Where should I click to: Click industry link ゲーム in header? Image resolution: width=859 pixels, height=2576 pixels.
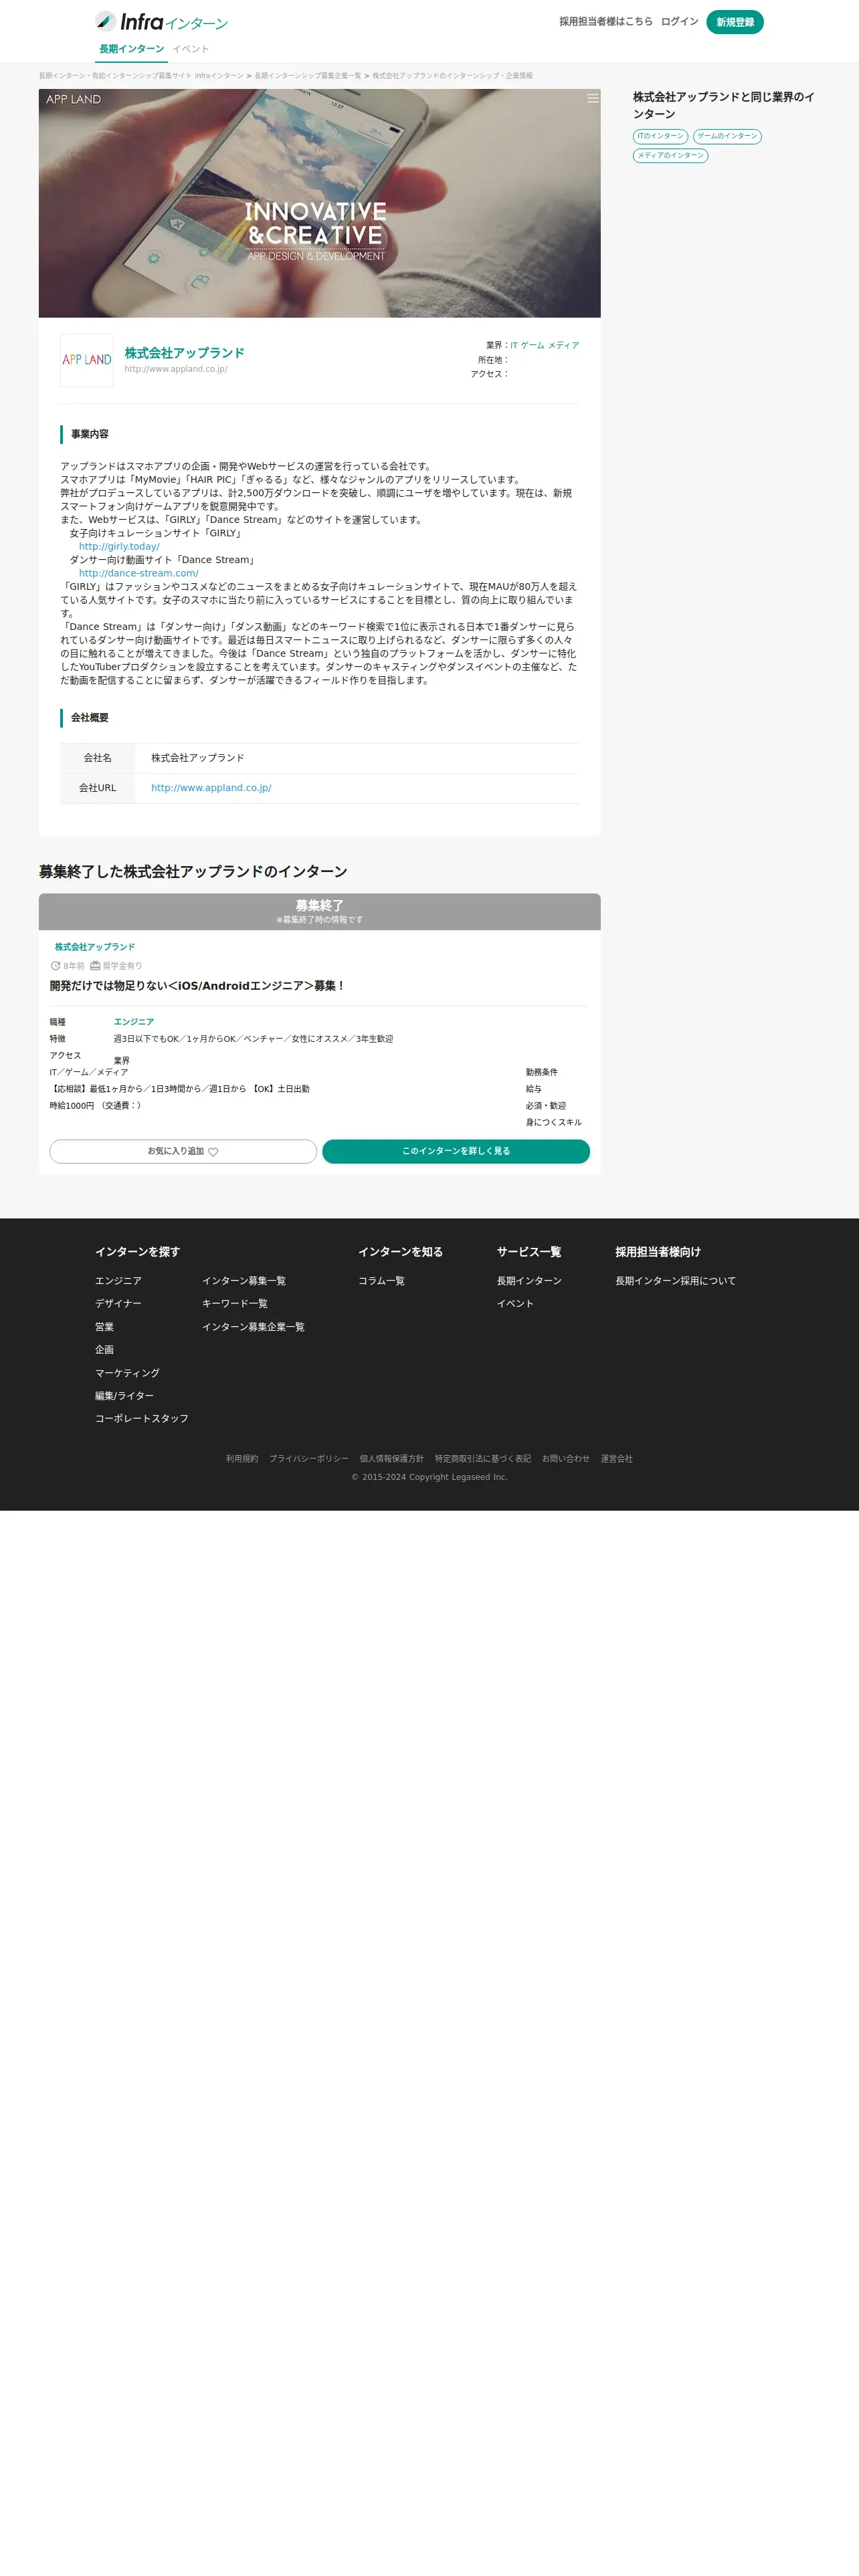point(532,345)
